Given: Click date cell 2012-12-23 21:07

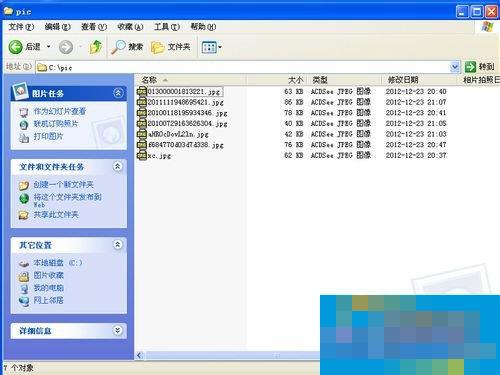Looking at the screenshot, I should pos(416,102).
